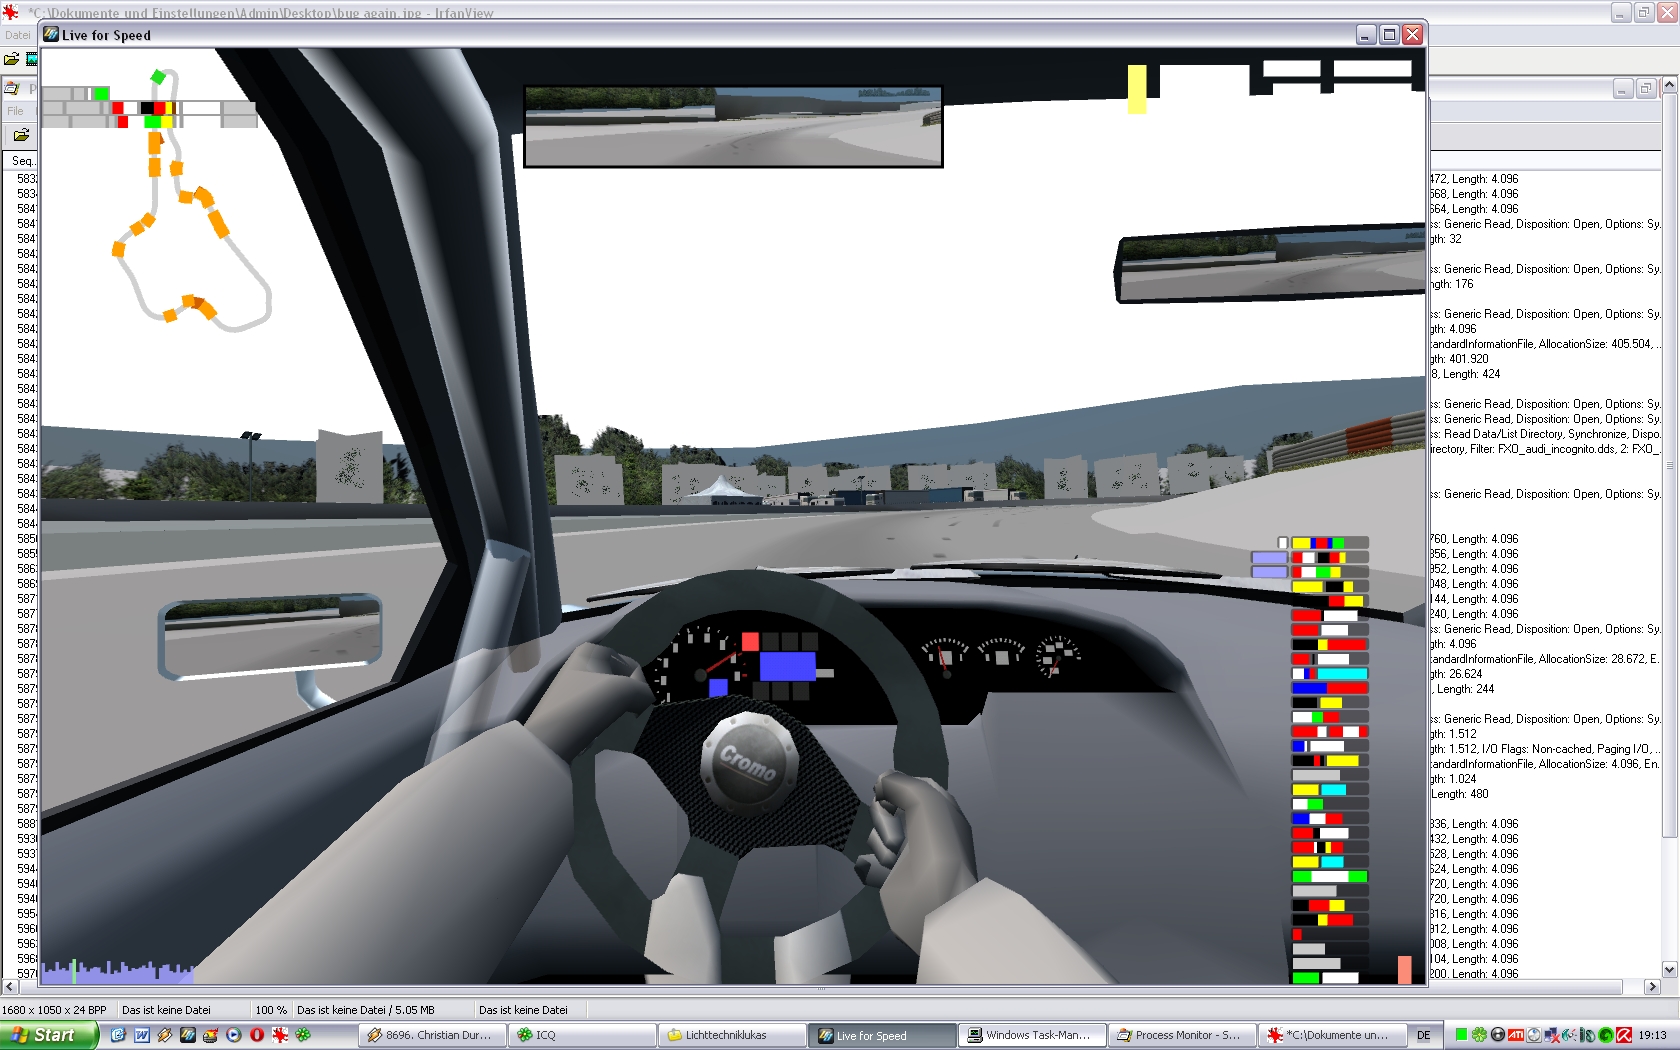Click the ATI tray icon
The width and height of the screenshot is (1680, 1050).
pos(1515,1035)
